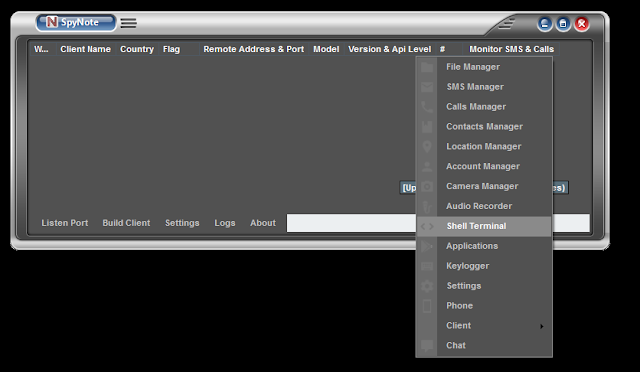Open the Listen Port option
This screenshot has height=372, width=640.
tap(64, 223)
